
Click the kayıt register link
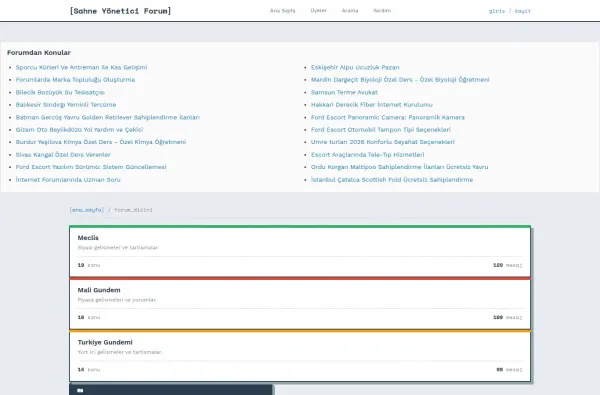click(x=523, y=11)
